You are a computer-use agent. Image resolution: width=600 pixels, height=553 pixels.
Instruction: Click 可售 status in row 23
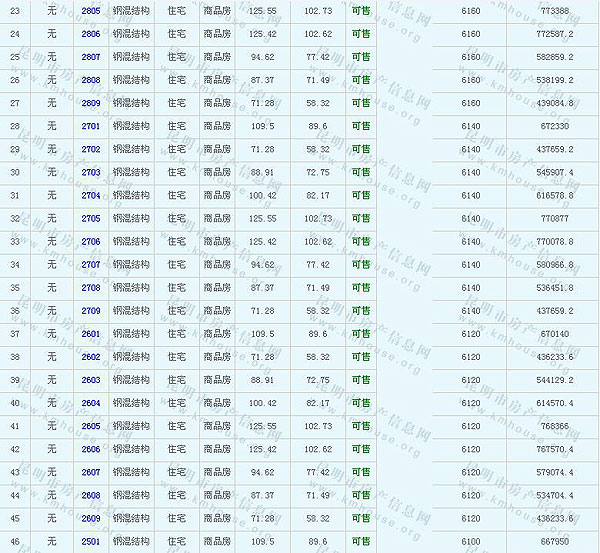pos(360,11)
